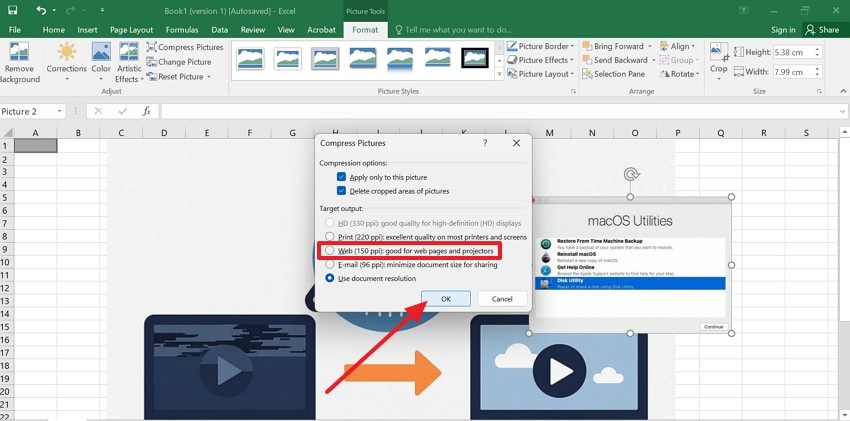
Task: Toggle Apply only to this picture checkbox
Action: (341, 177)
